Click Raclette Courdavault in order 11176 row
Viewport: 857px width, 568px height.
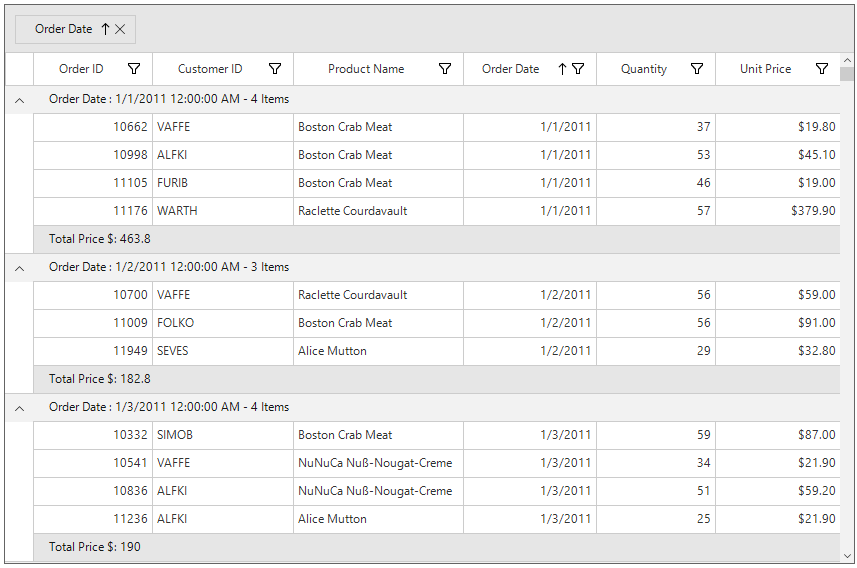pyautogui.click(x=378, y=211)
